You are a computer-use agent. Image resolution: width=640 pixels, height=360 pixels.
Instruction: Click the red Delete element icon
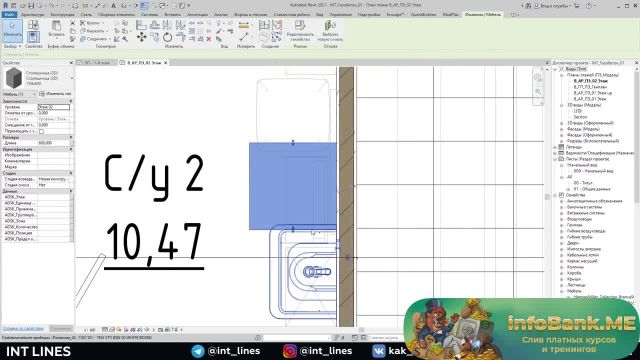click(209, 39)
